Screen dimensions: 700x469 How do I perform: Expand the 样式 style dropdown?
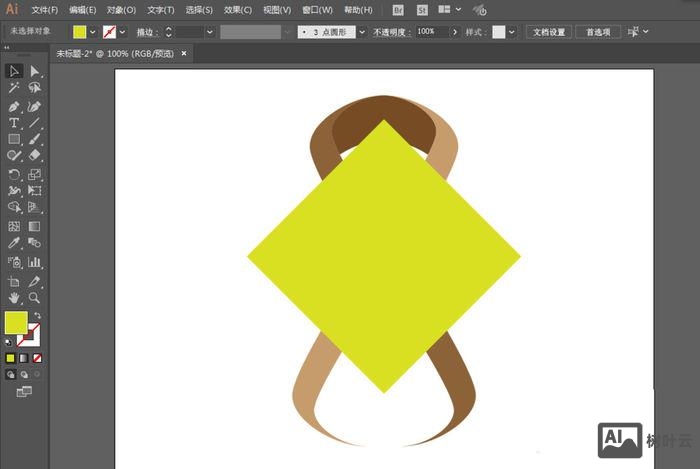click(512, 32)
